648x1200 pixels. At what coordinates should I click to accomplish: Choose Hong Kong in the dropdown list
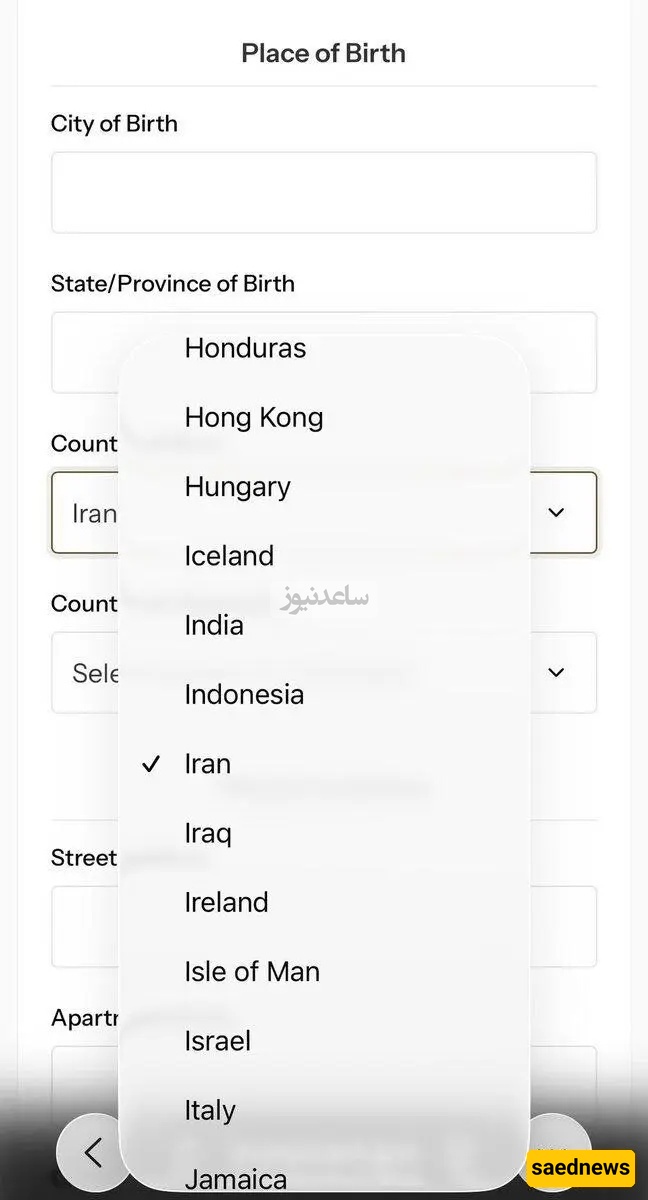pos(254,417)
